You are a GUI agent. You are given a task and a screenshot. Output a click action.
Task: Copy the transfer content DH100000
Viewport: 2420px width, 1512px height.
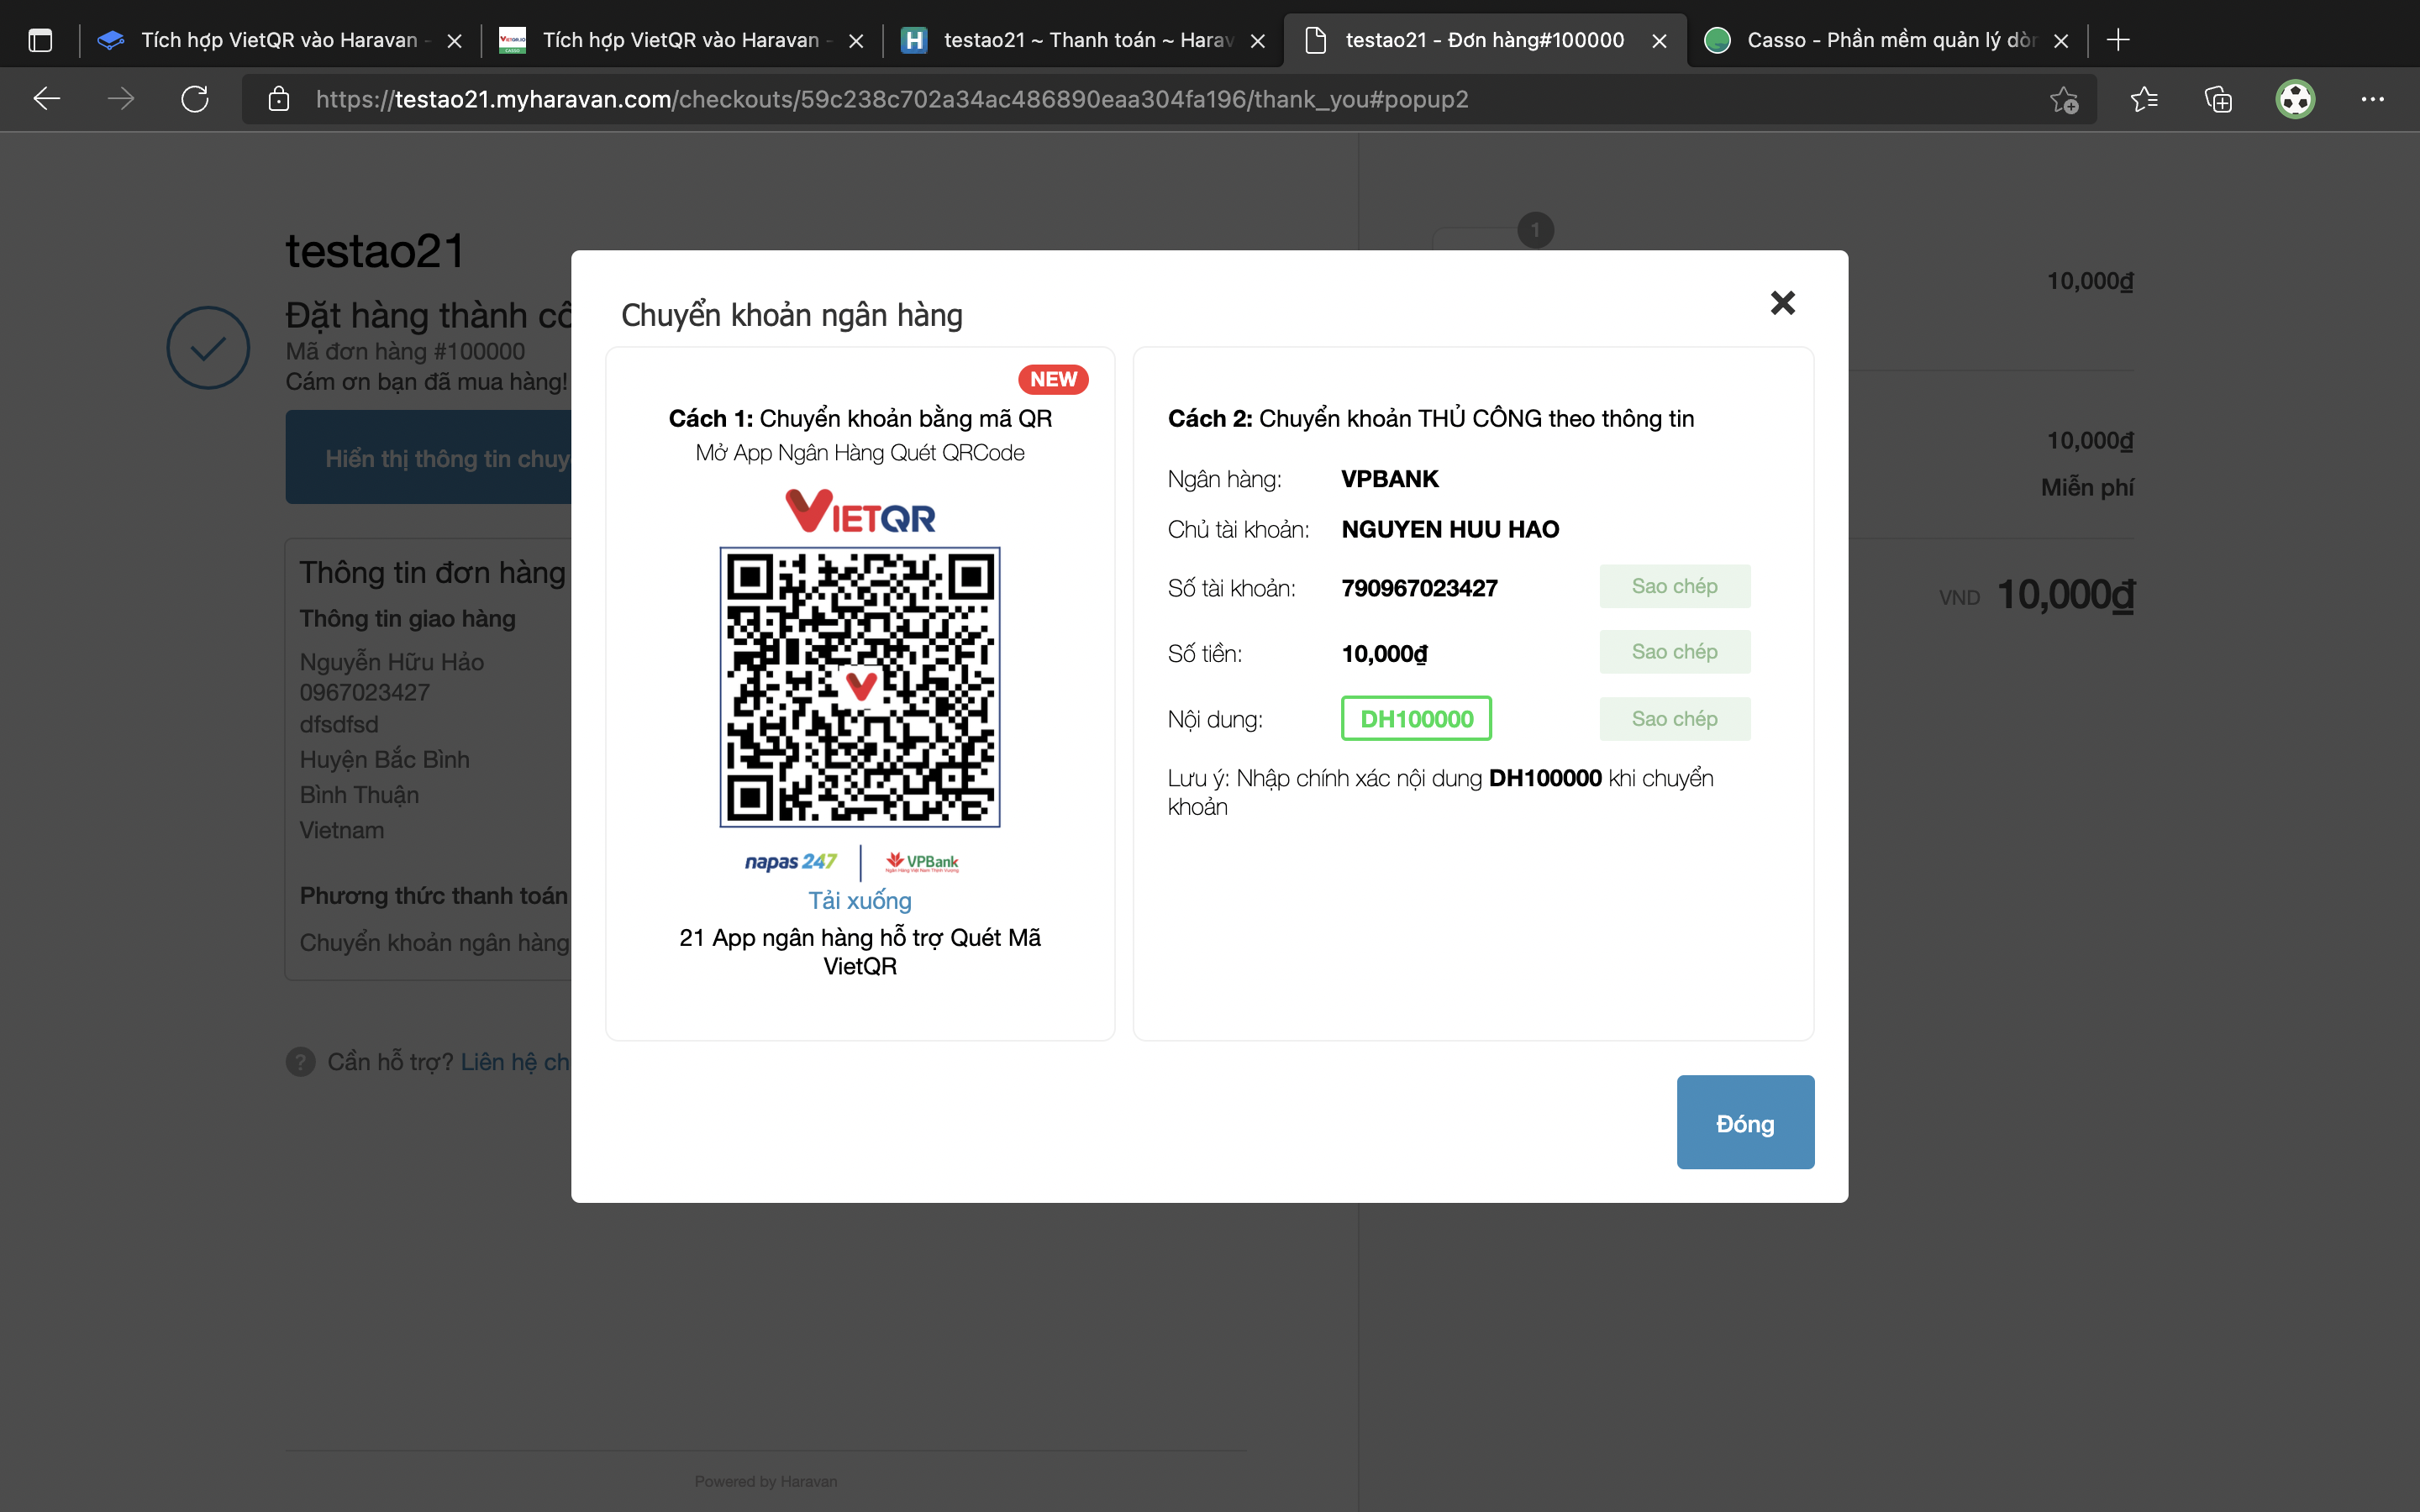click(x=1674, y=719)
